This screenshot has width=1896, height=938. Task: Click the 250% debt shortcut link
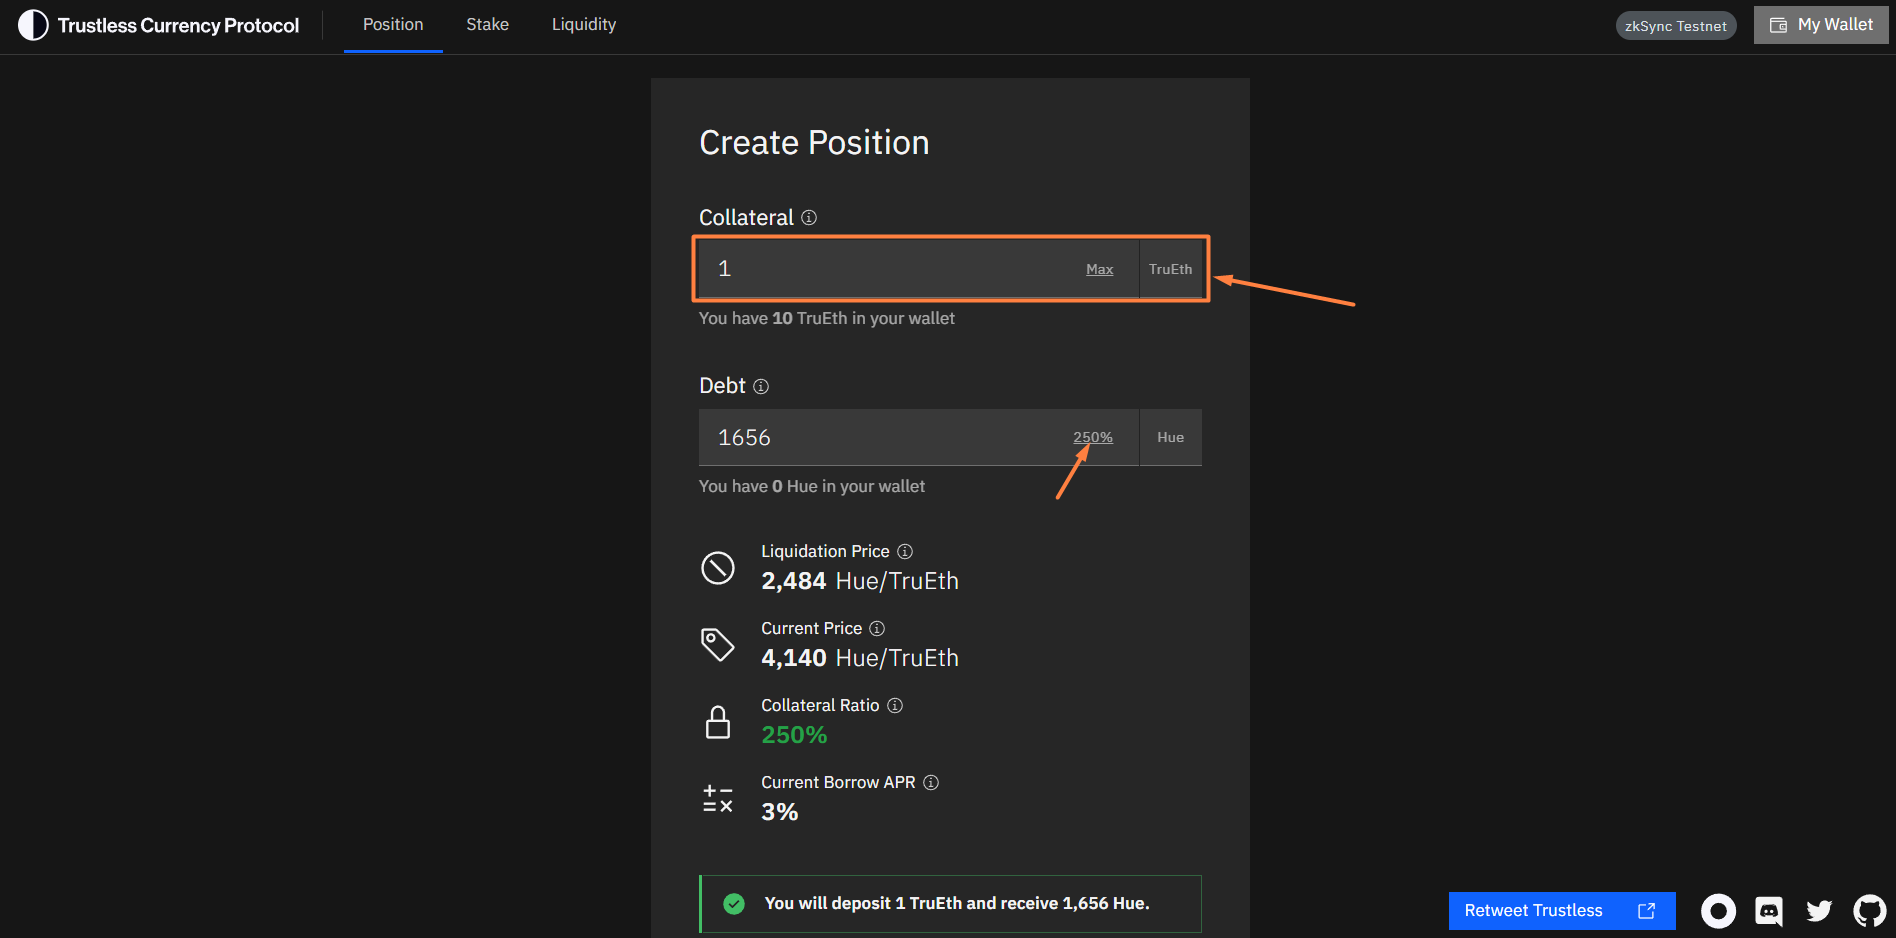tap(1092, 437)
